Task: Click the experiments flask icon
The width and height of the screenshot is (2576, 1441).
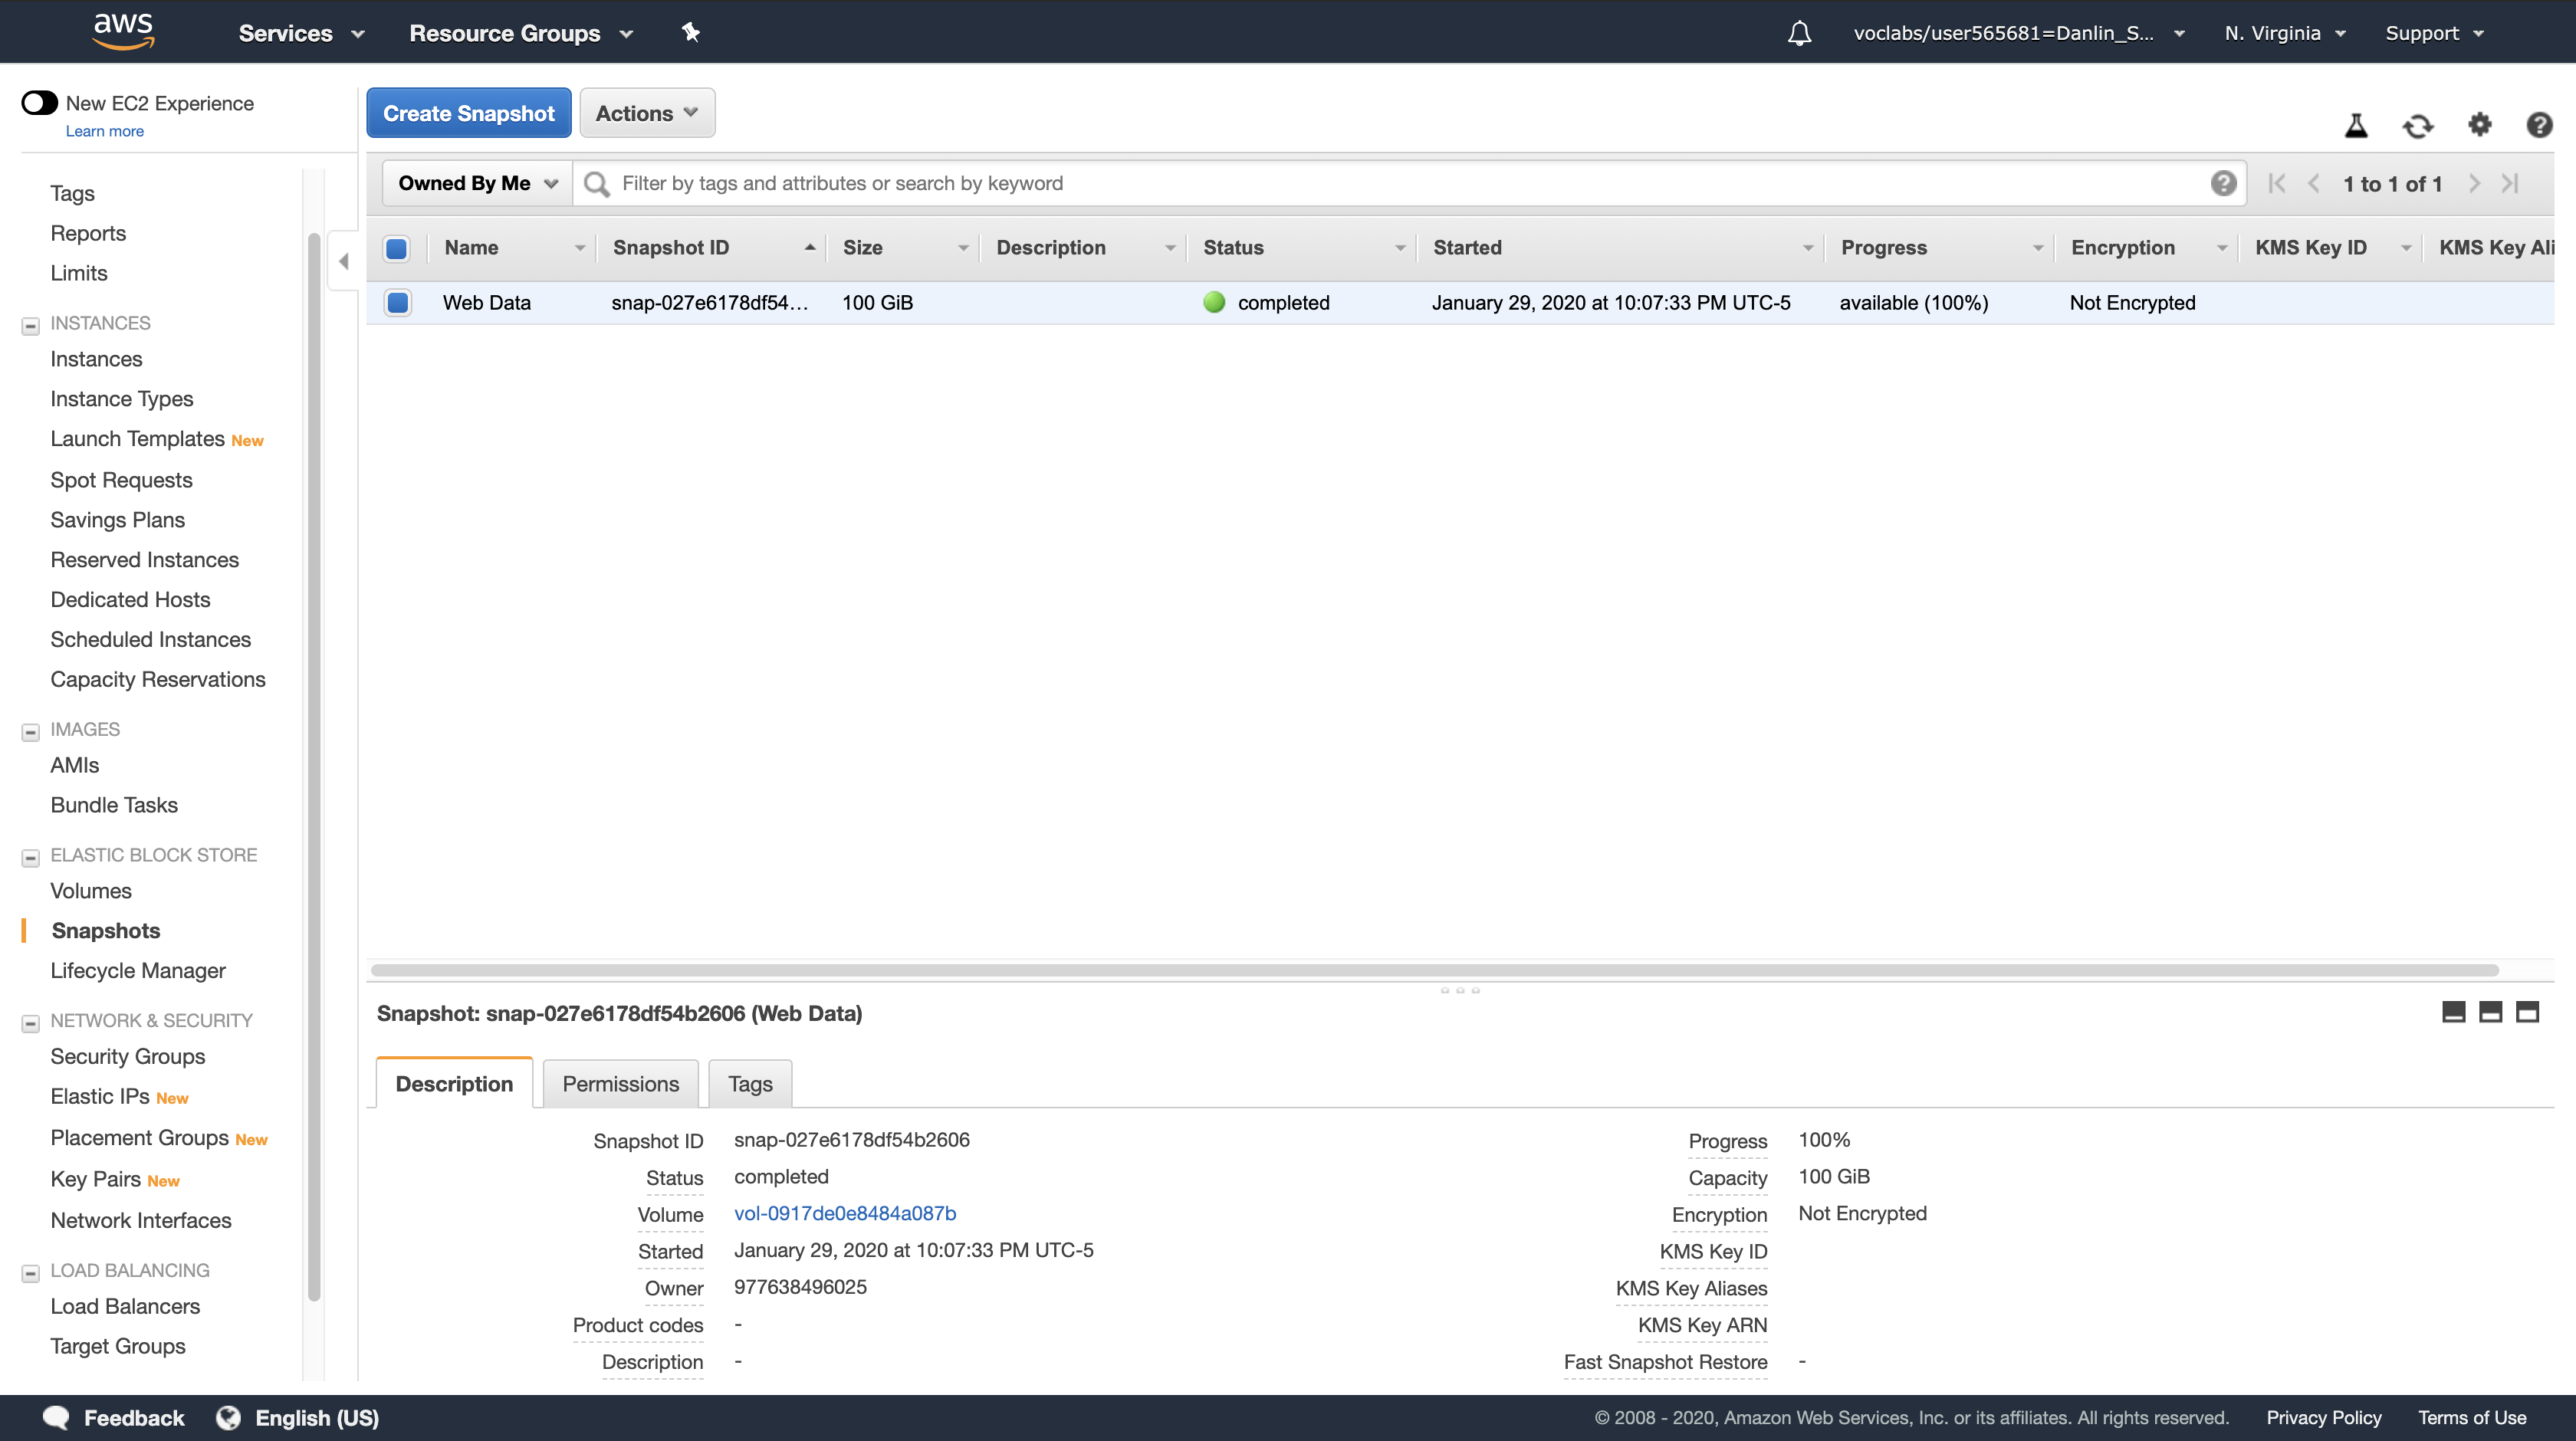Action: (2356, 126)
